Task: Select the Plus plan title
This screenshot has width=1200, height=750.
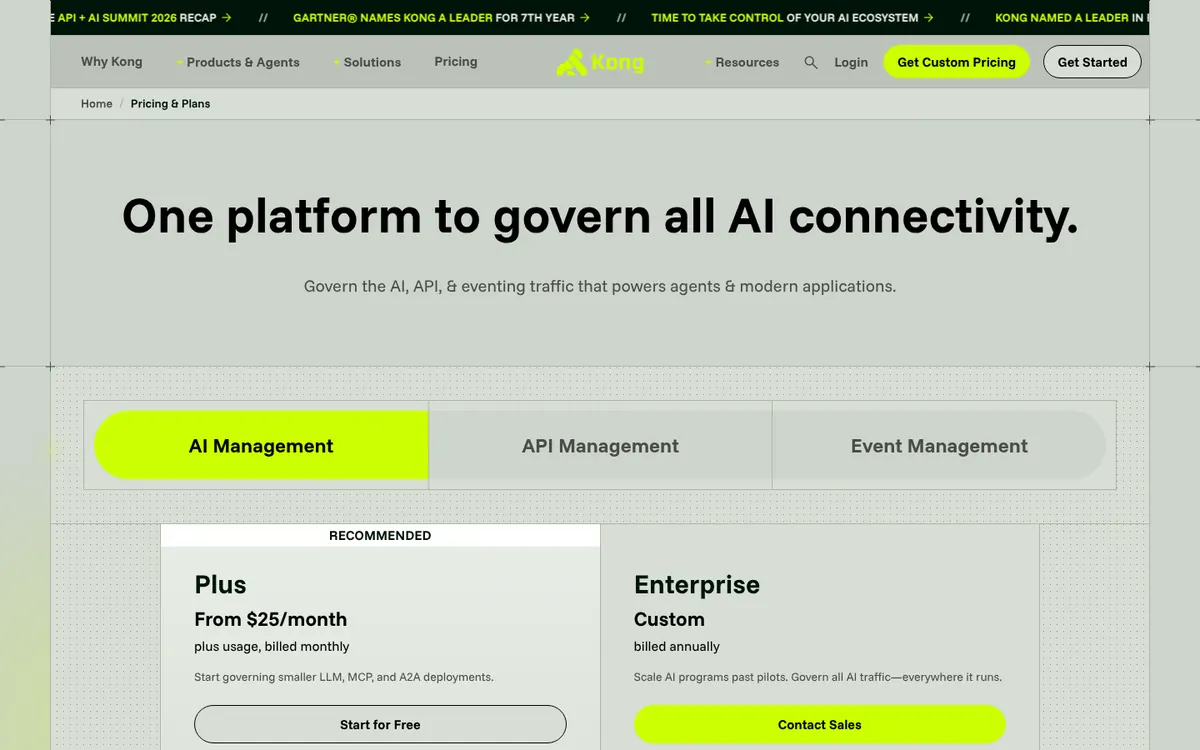Action: (x=220, y=585)
